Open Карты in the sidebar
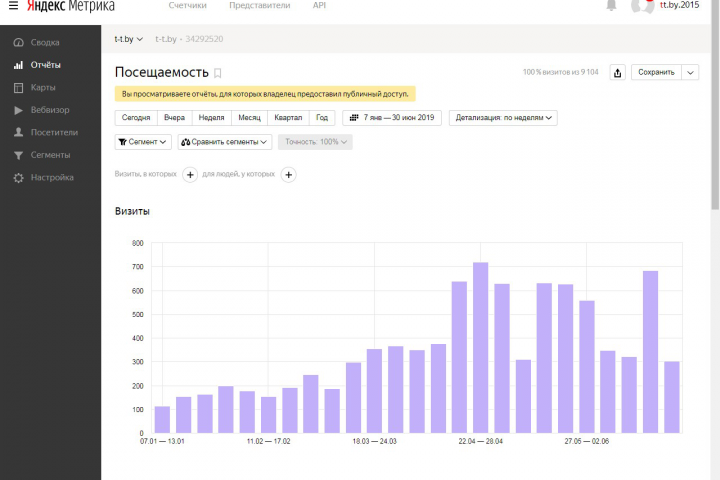This screenshot has width=720, height=480. (x=43, y=87)
